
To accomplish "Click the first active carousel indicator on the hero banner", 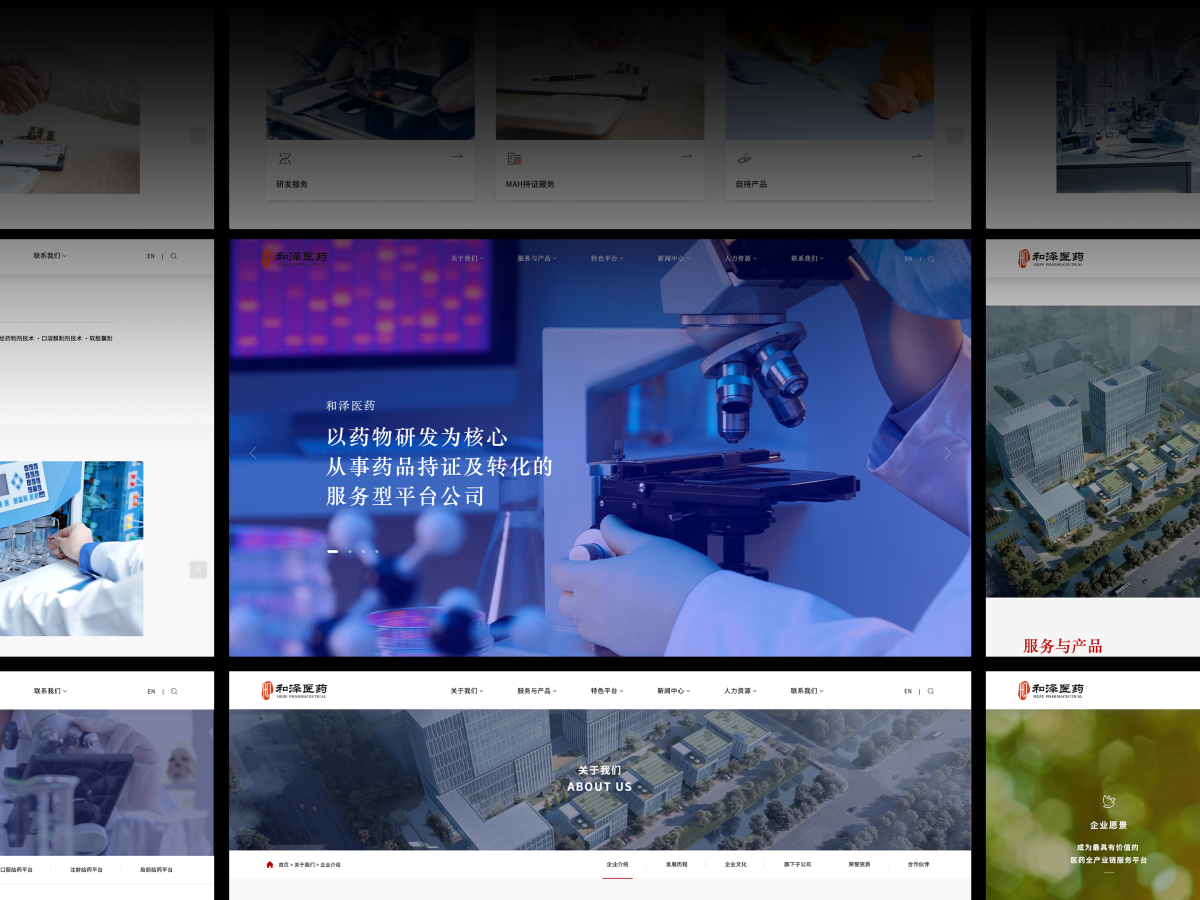I will tap(333, 551).
